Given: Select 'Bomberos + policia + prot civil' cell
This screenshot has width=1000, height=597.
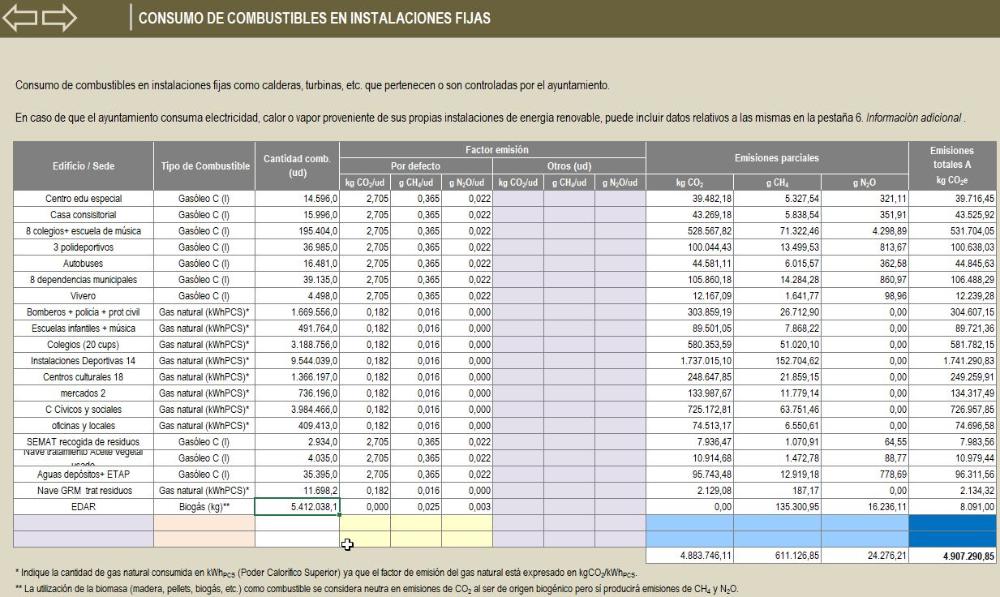Looking at the screenshot, I should 83,312.
